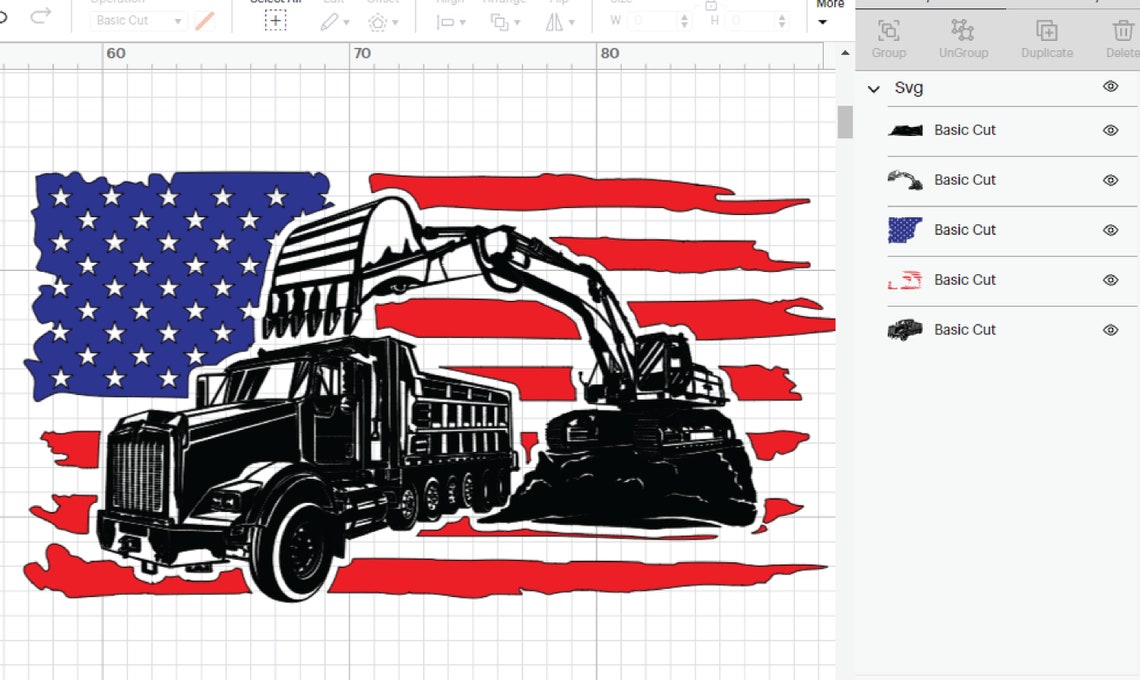Collapse the Svg layer group

pos(873,88)
